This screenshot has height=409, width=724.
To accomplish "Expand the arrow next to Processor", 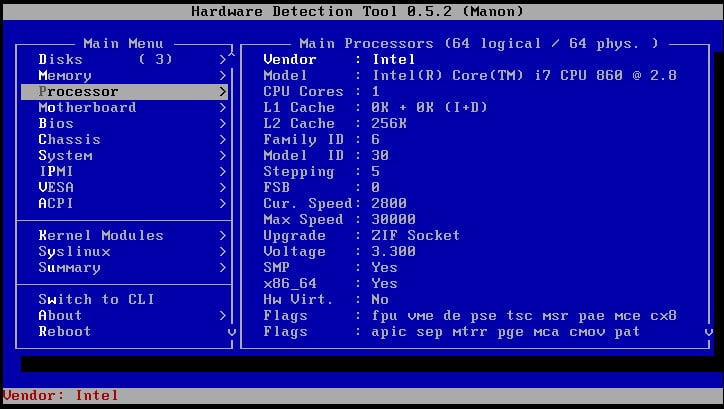I will (223, 91).
